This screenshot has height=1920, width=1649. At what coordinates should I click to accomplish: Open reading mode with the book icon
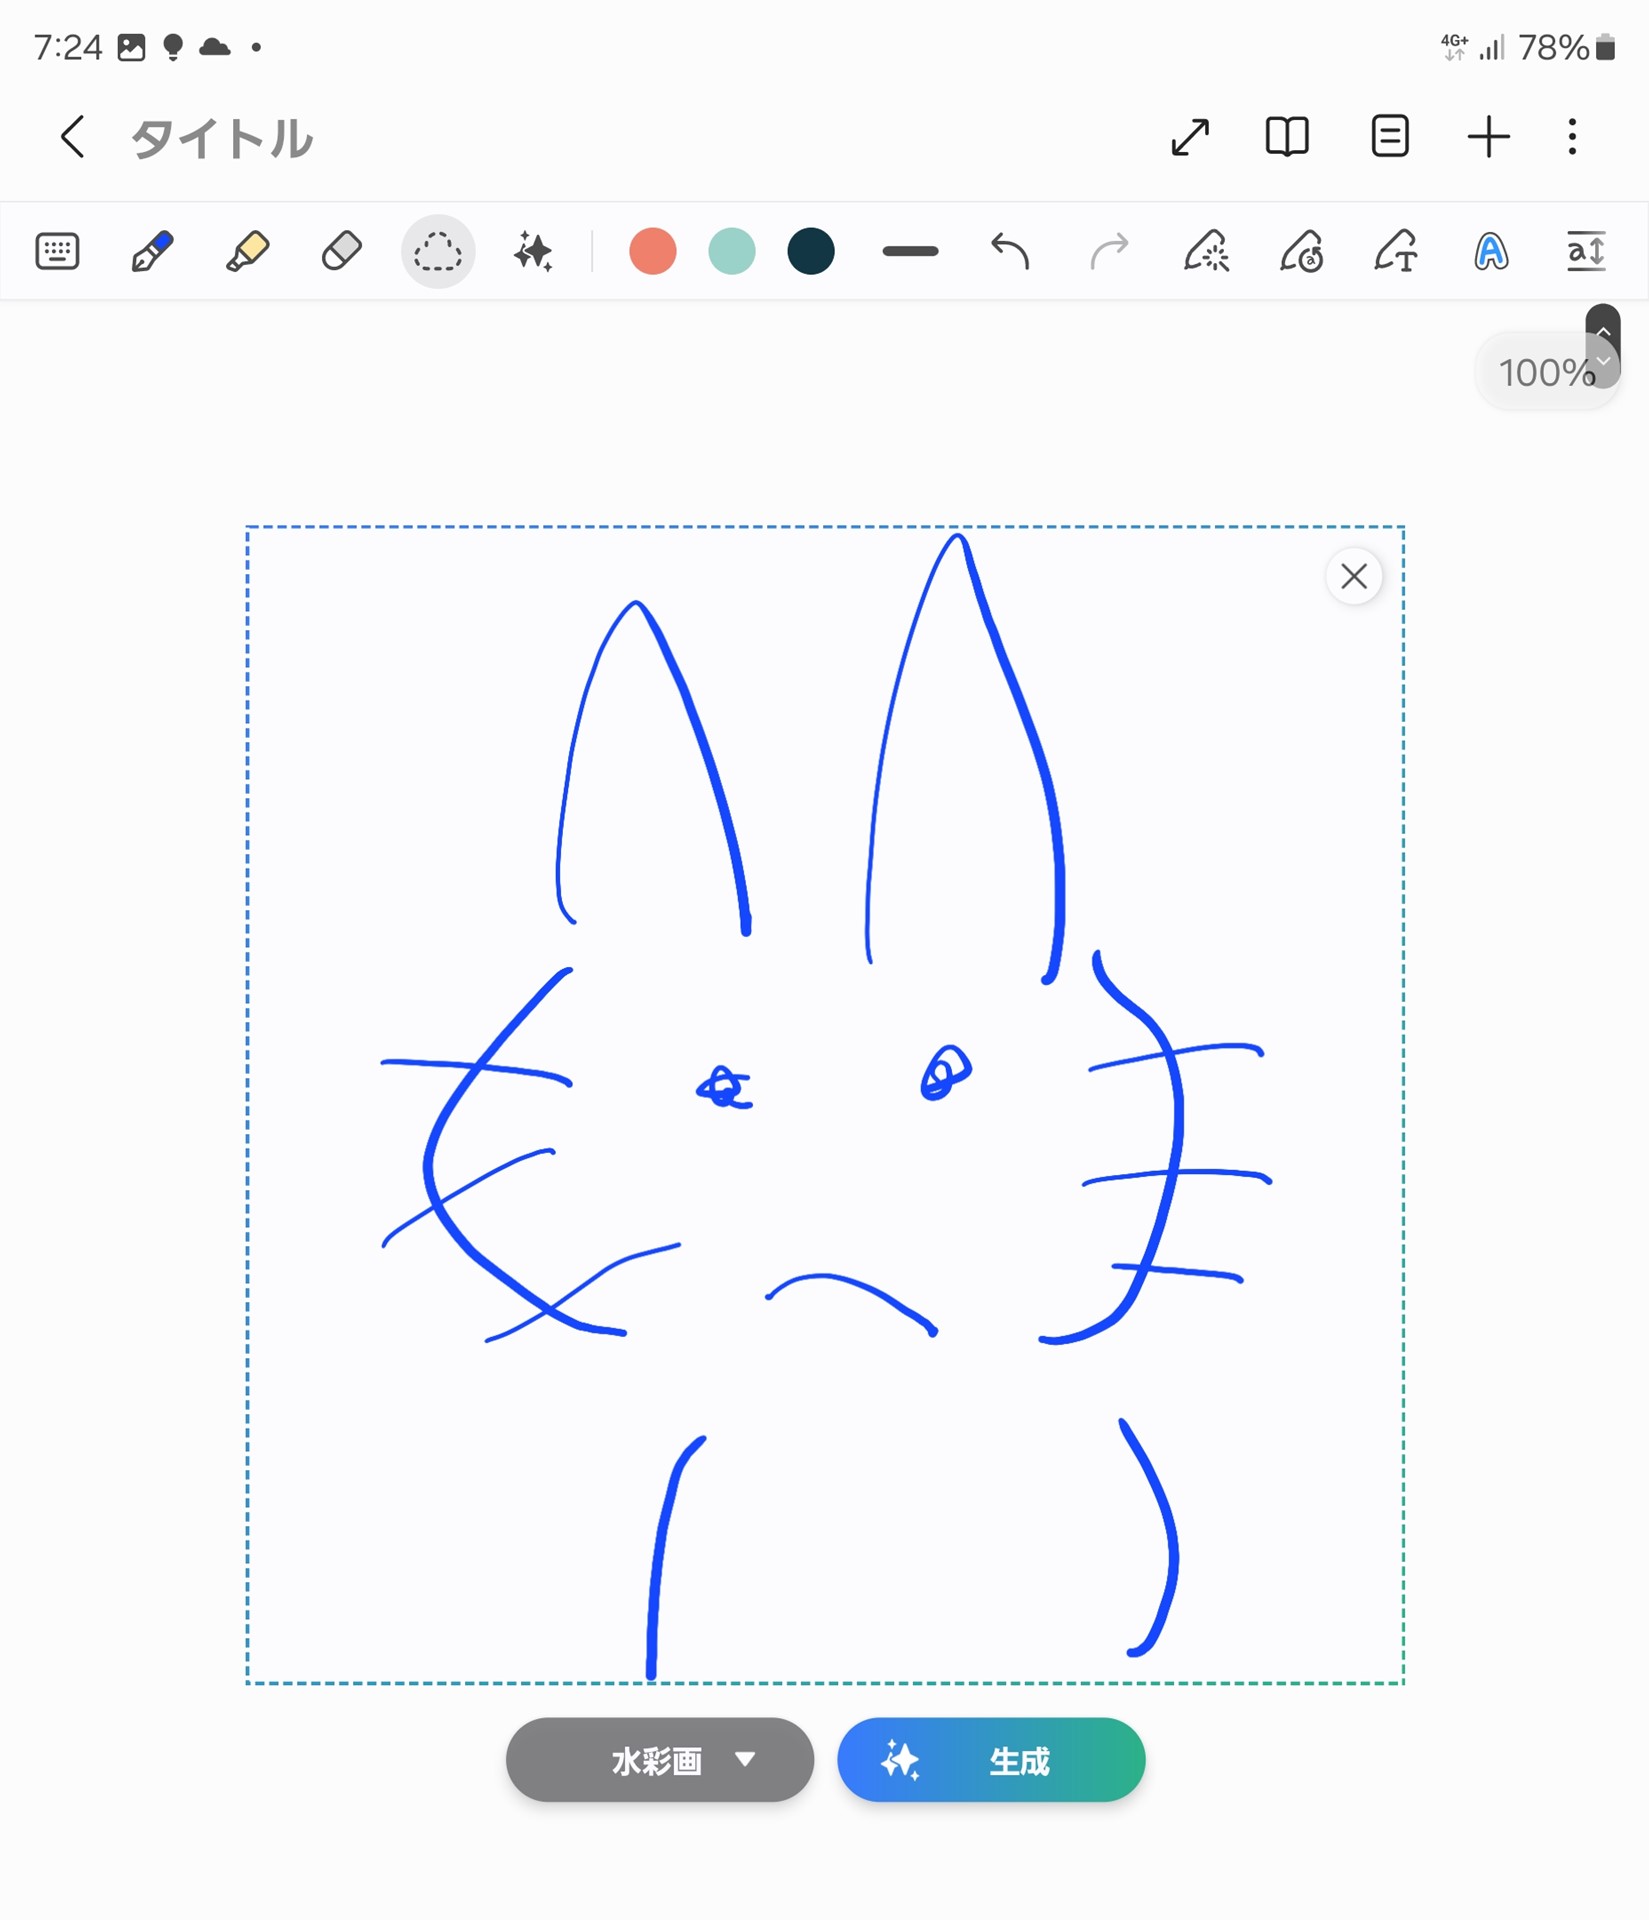click(1285, 138)
